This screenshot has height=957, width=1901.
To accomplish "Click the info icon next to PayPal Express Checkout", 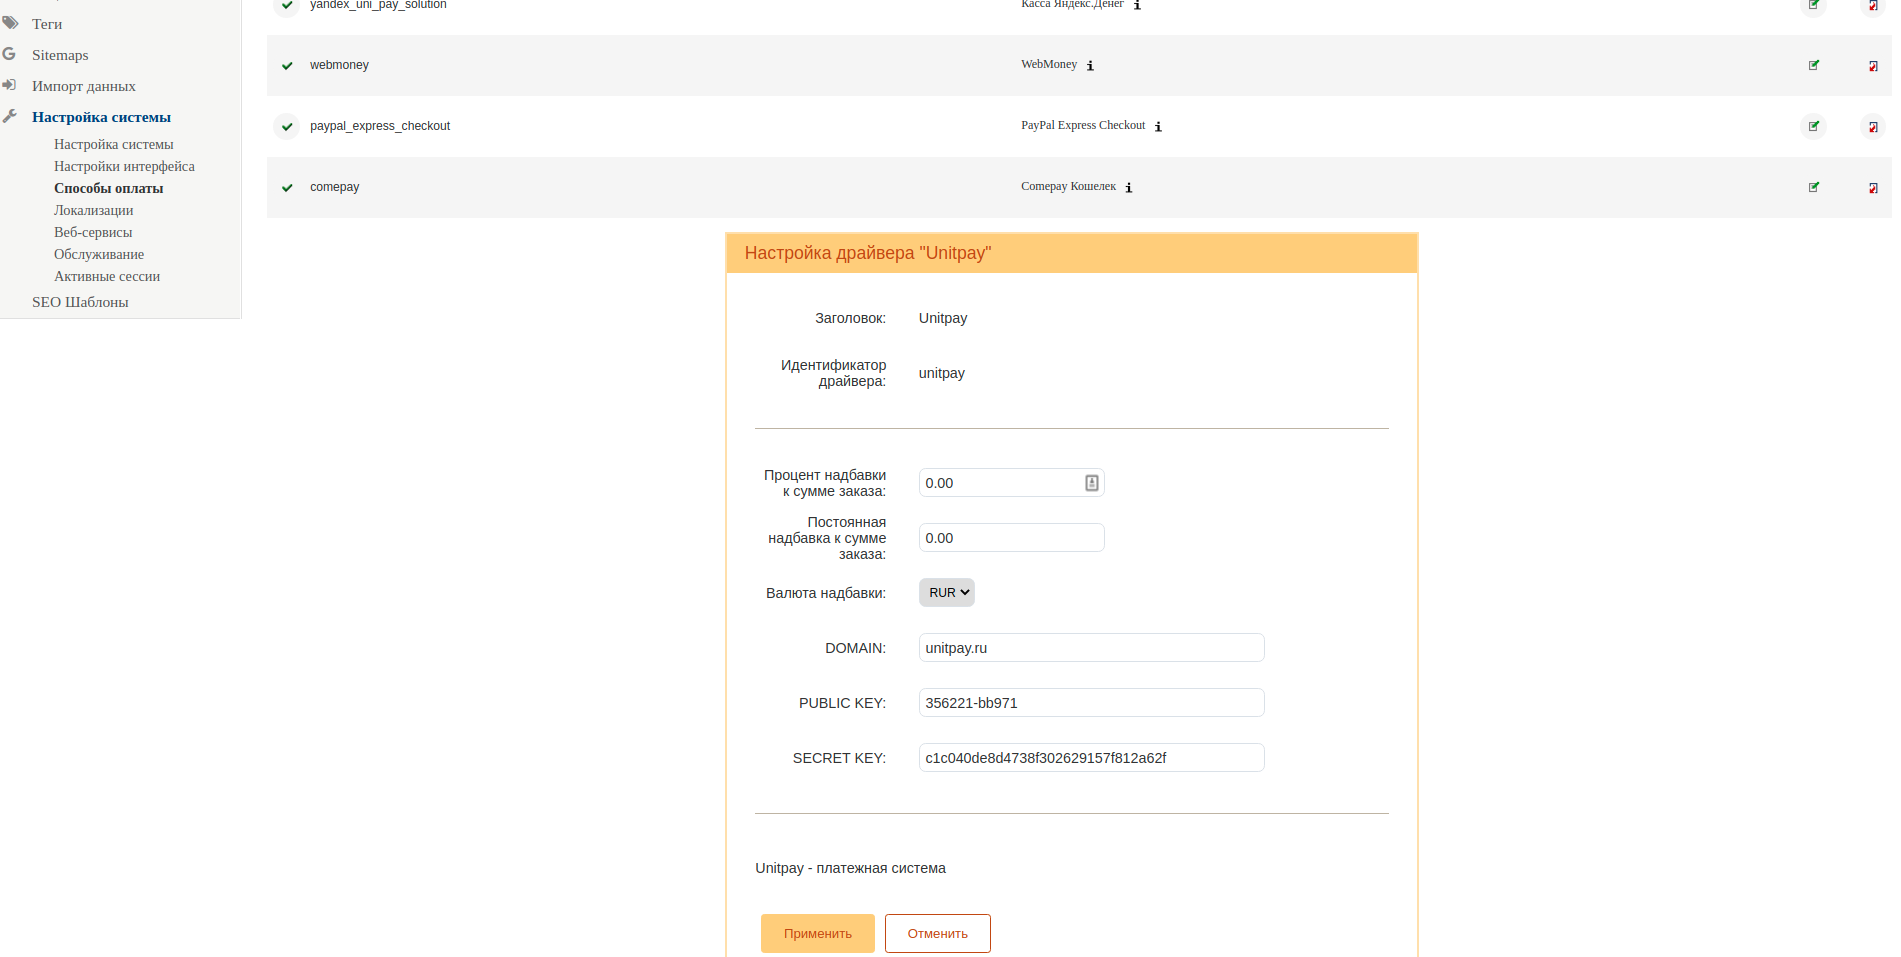I will 1158,127.
